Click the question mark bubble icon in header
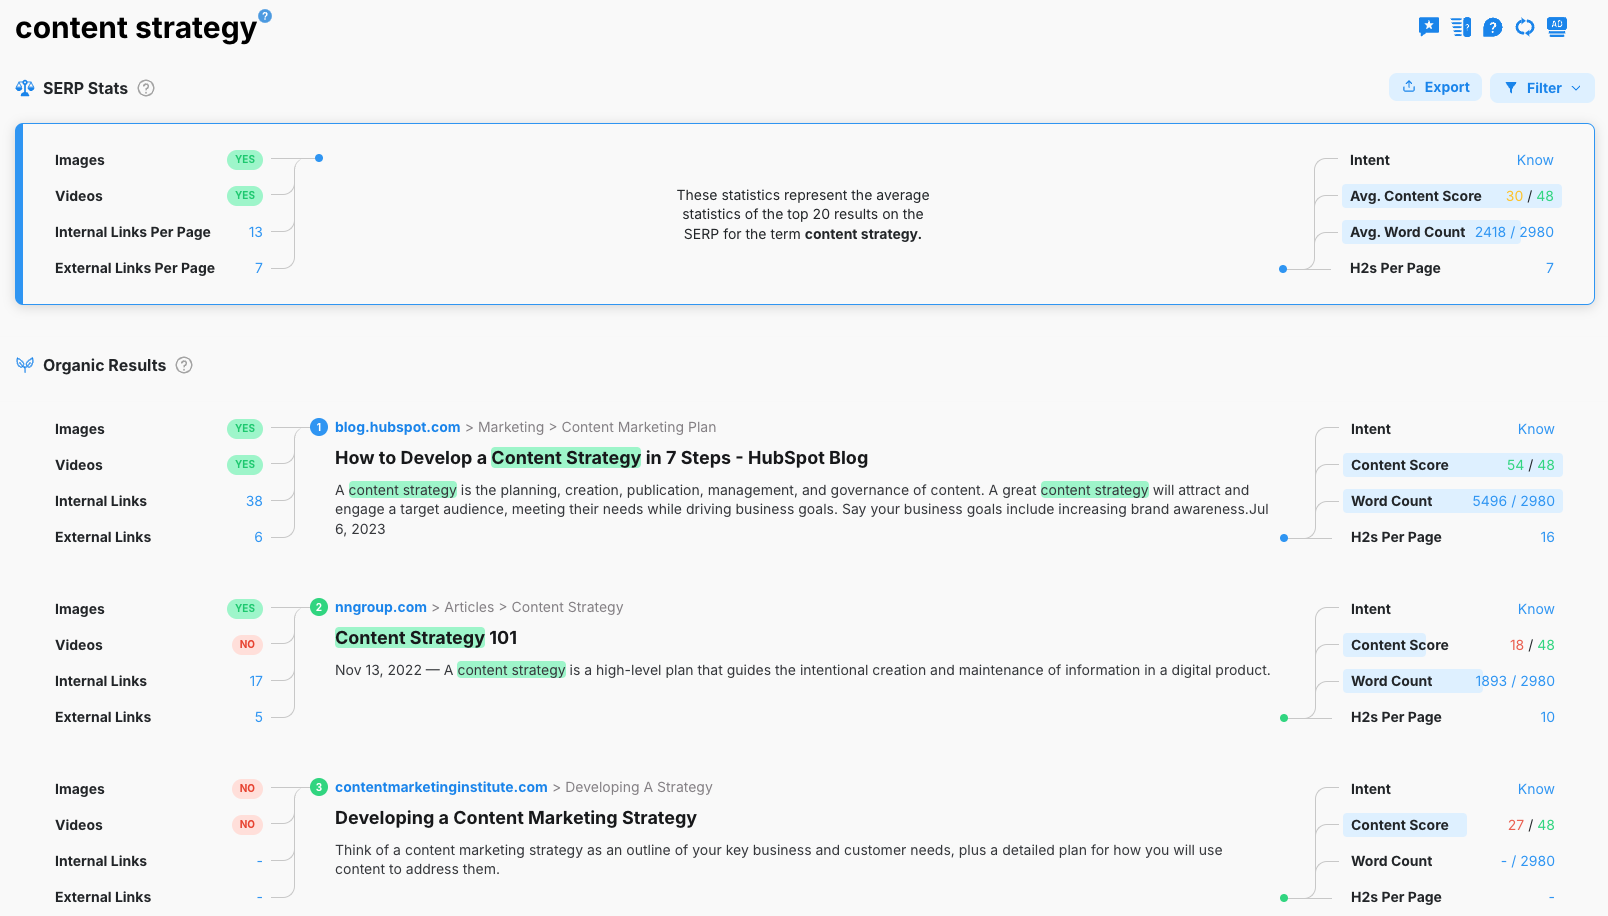 [1493, 27]
